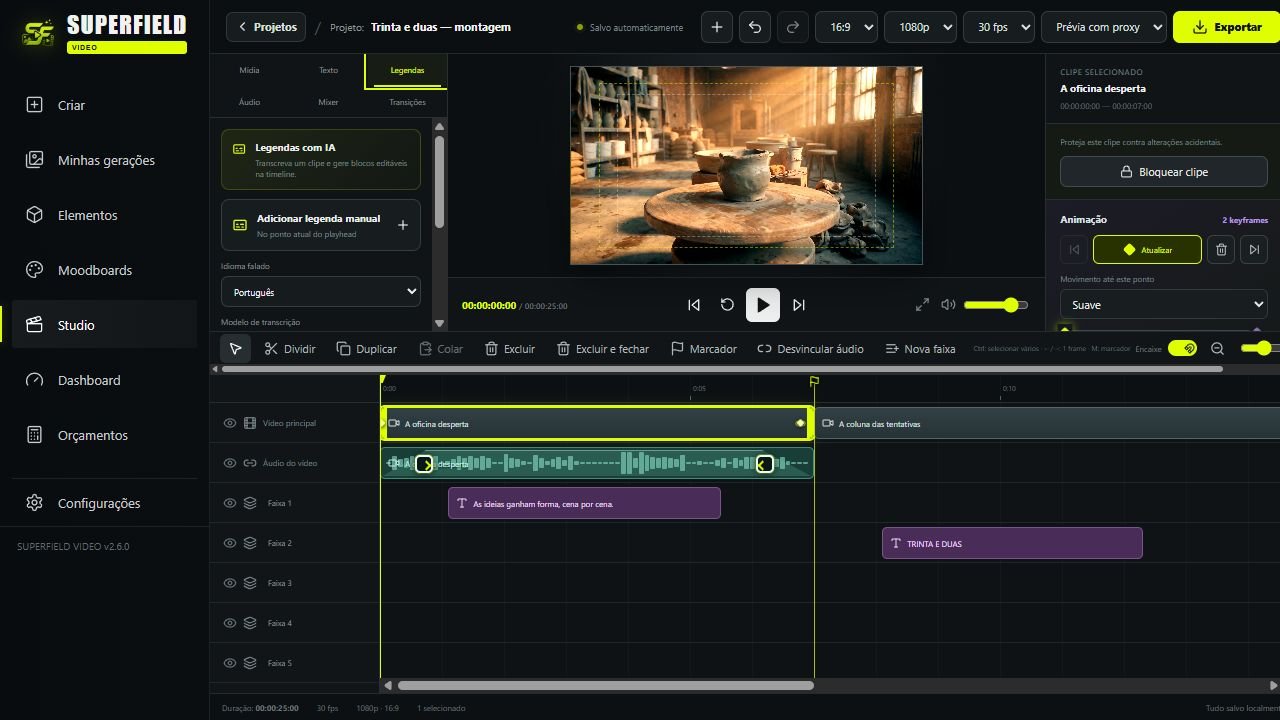Screen dimensions: 1280x720
Task: Open Orçamentos in the sidebar
Action: point(104,435)
